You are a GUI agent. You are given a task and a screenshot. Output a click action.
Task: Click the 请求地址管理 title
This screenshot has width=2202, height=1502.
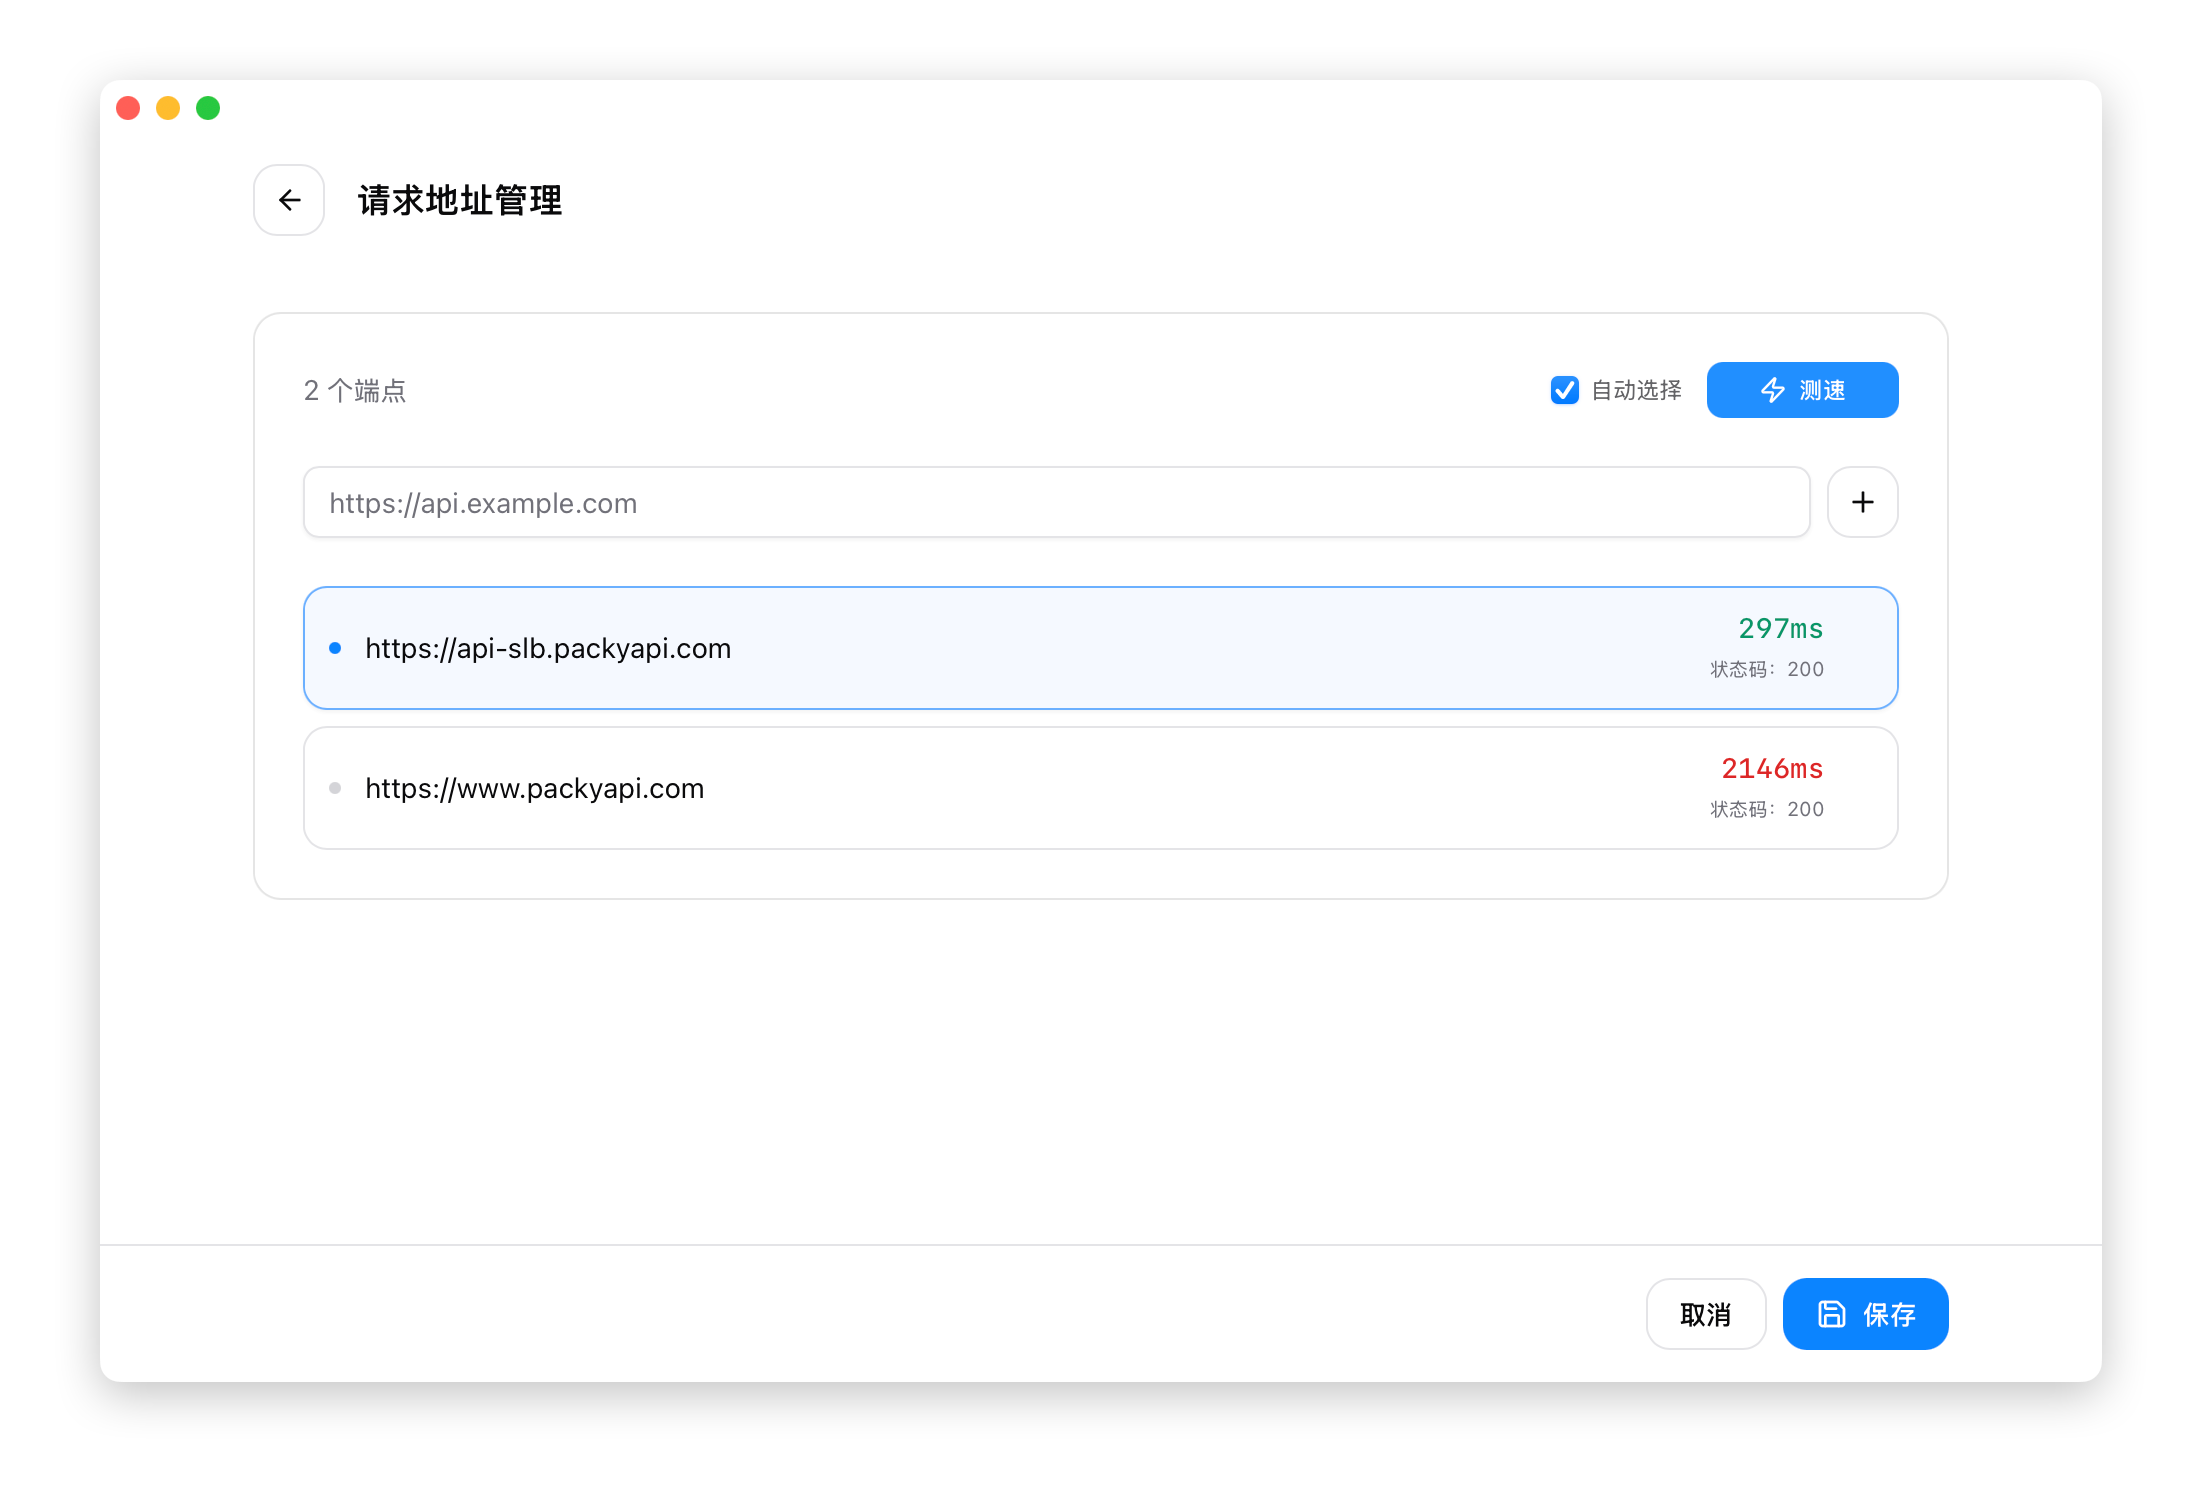click(460, 200)
